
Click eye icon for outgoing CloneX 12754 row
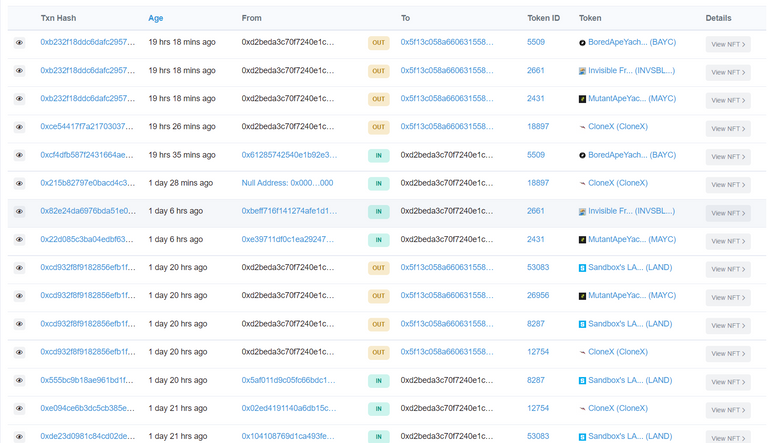point(19,352)
